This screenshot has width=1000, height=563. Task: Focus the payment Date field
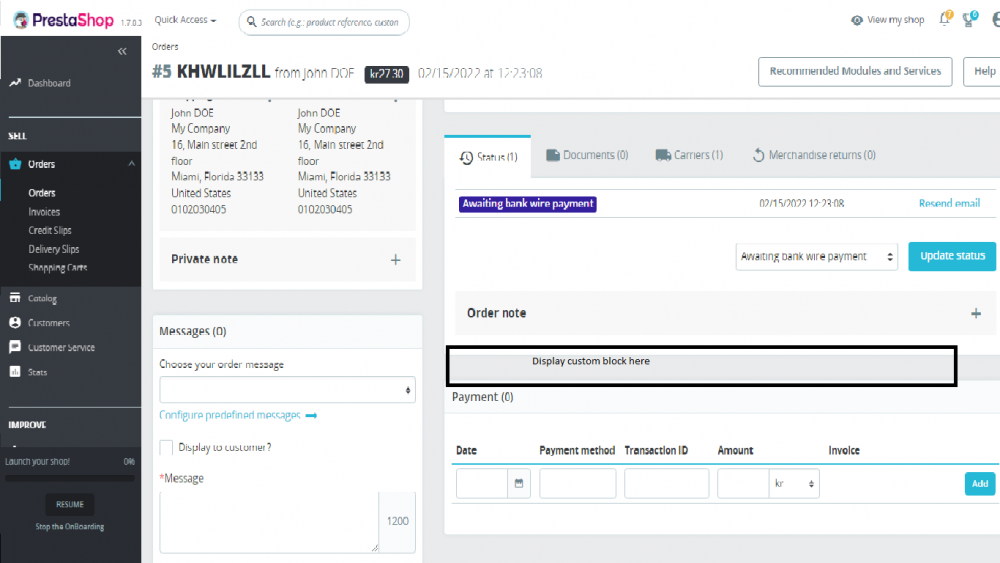482,483
